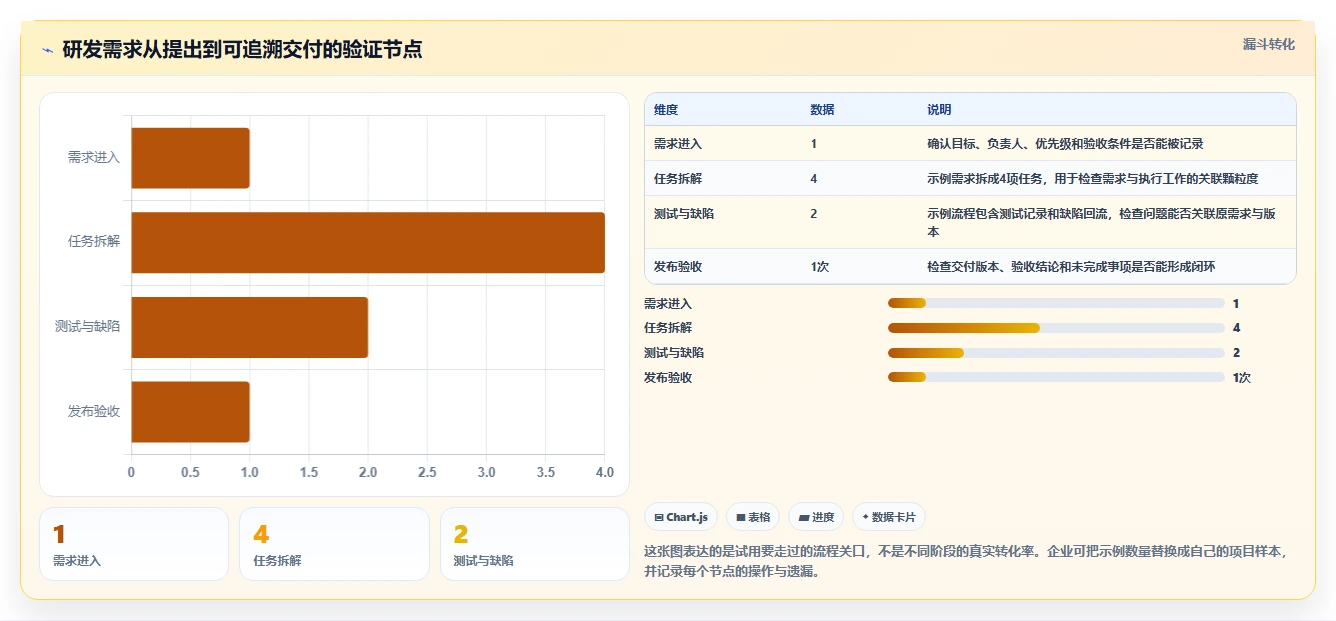Click the 漏斗转化 label in header
This screenshot has height=621, width=1336.
tap(1269, 44)
